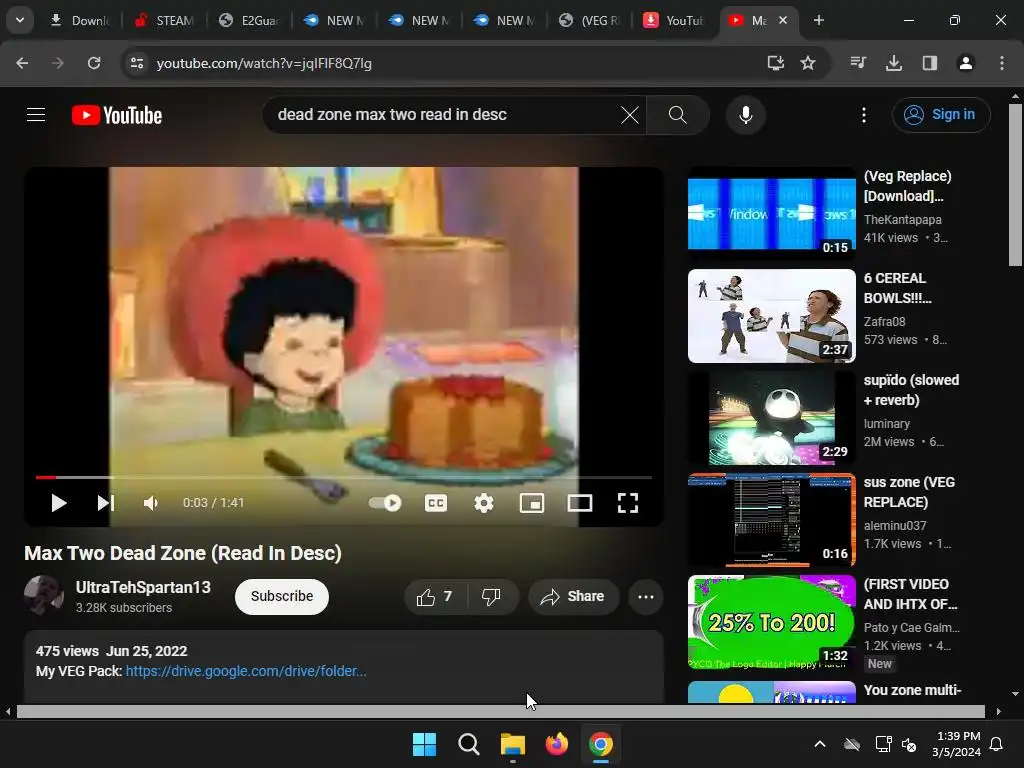Toggle the autoplay switch

click(x=385, y=503)
